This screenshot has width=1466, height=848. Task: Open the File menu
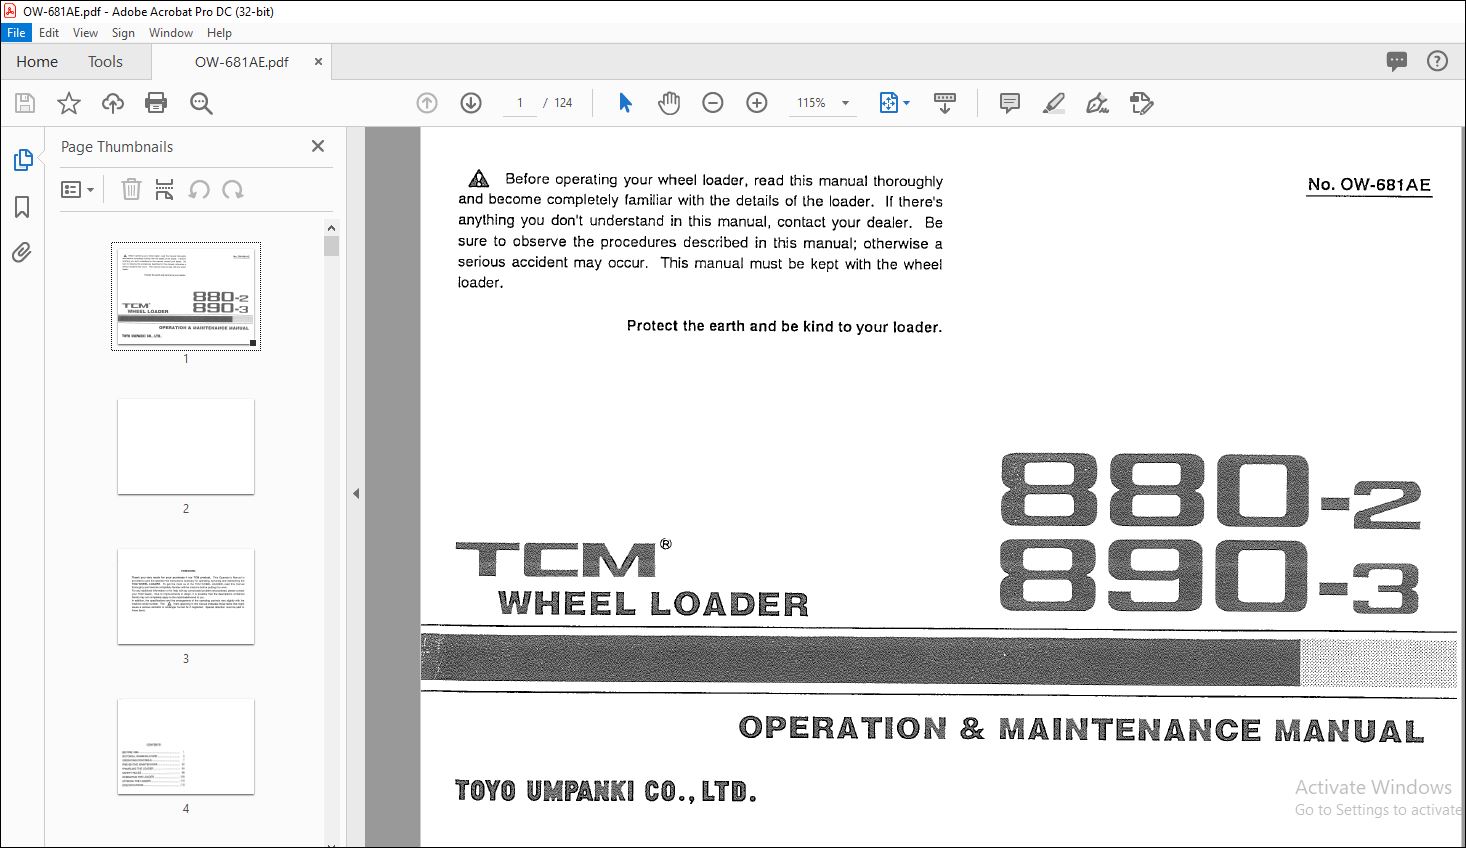(x=16, y=32)
